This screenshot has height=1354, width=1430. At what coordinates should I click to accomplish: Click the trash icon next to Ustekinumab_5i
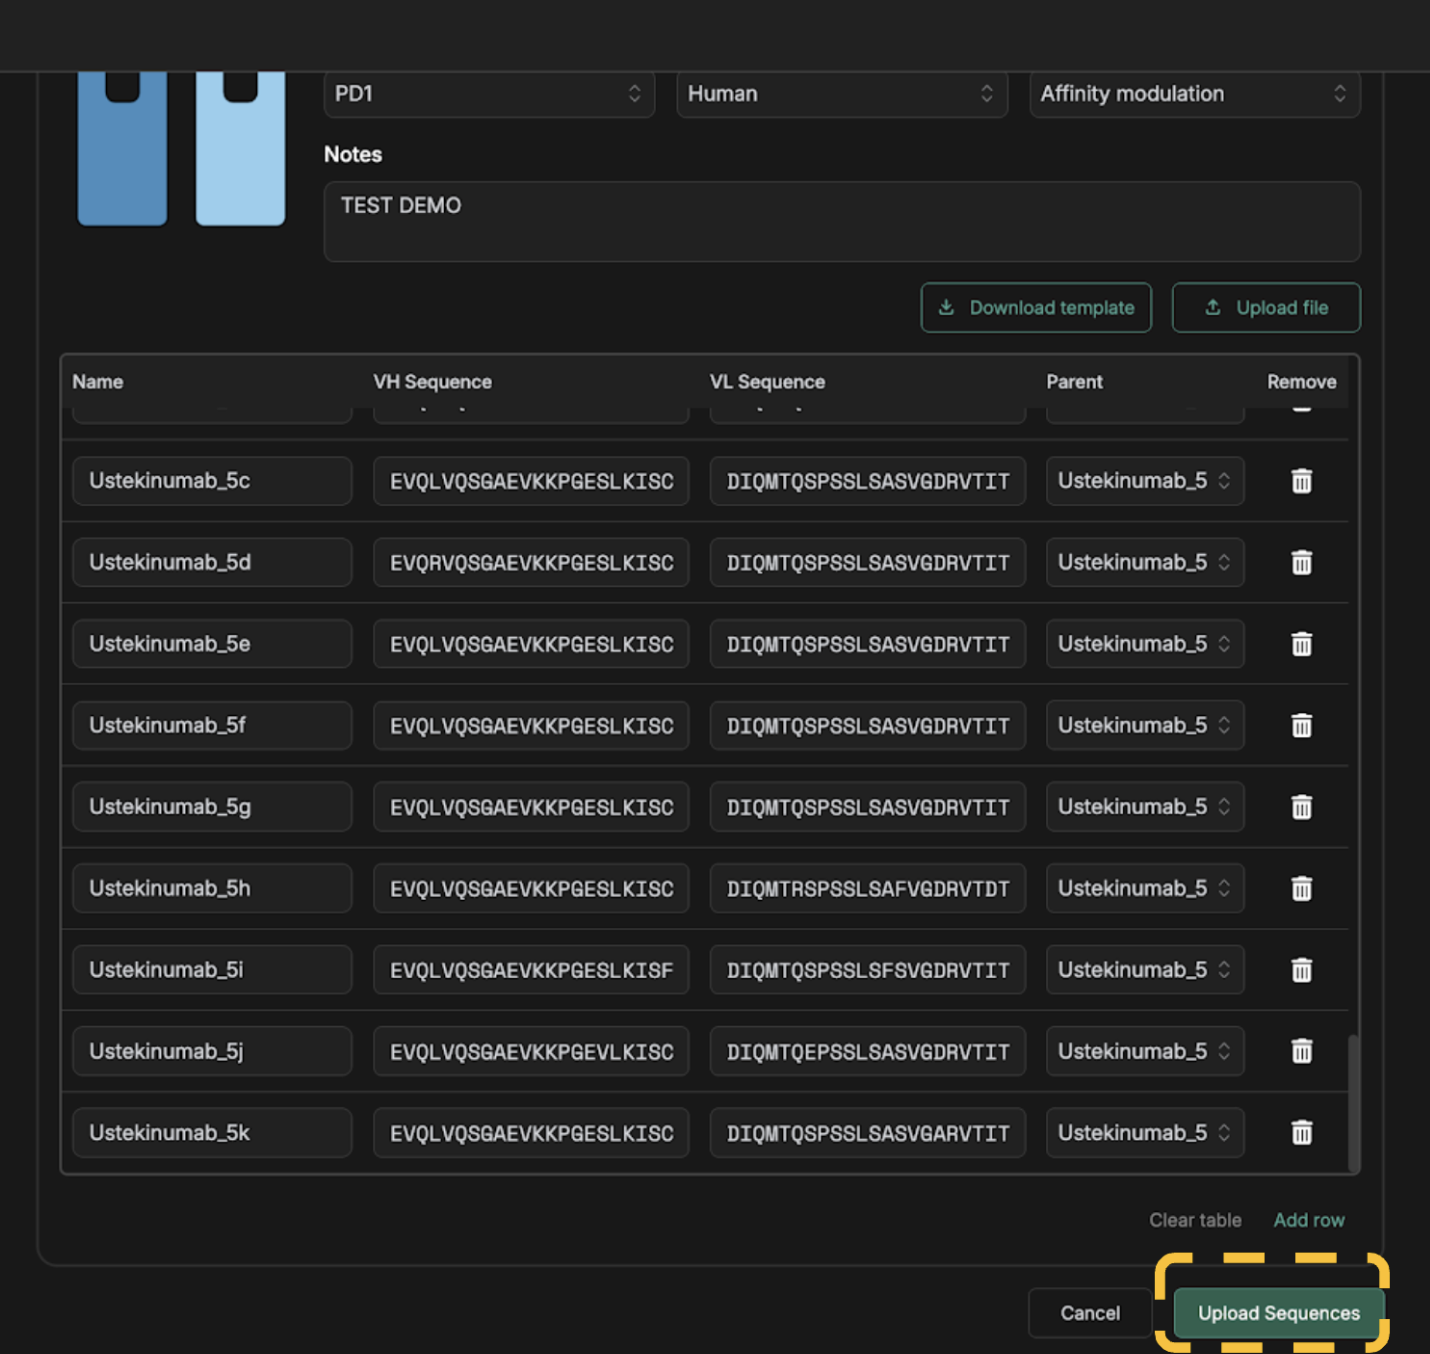(x=1301, y=970)
